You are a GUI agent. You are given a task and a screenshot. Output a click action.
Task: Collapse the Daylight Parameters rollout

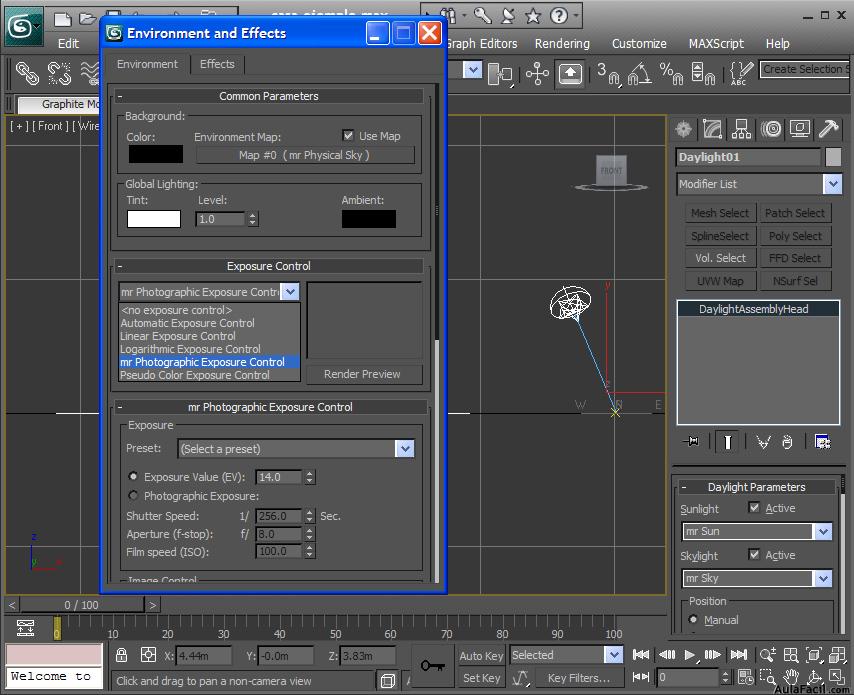(756, 486)
